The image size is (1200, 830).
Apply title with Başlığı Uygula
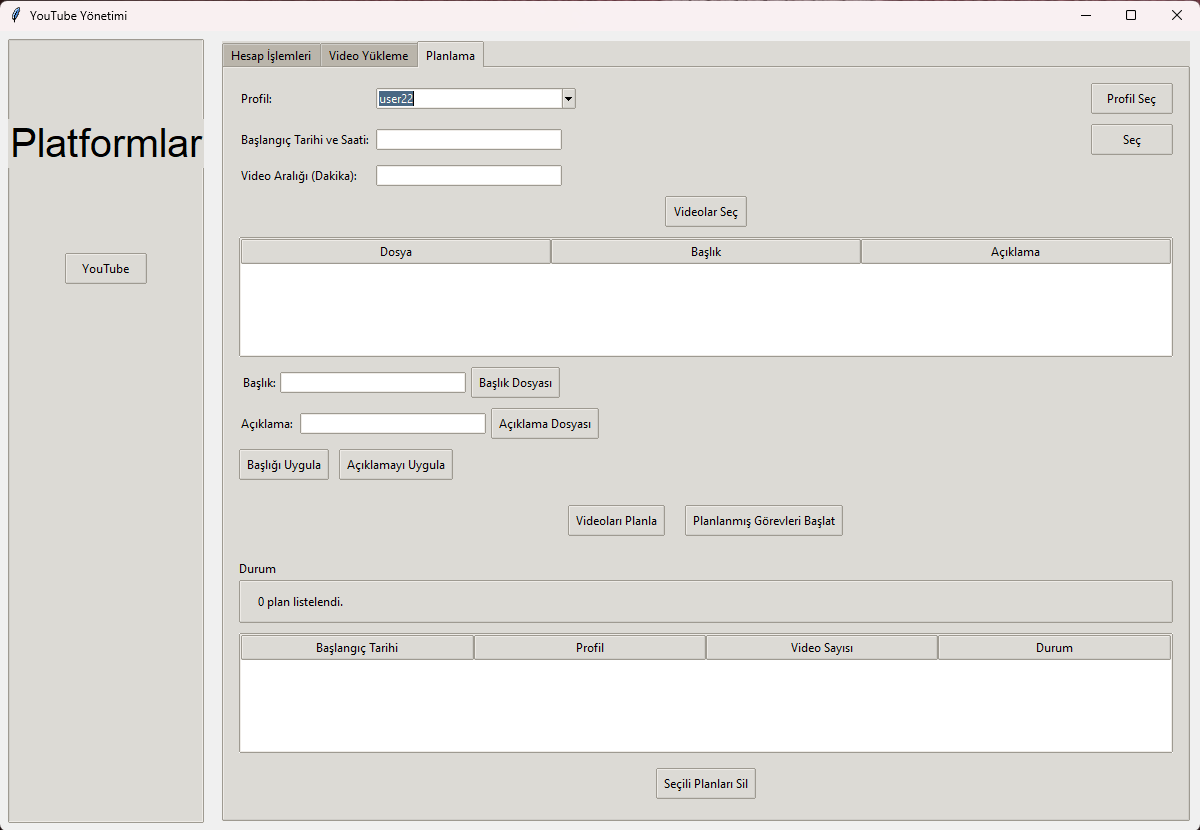pos(284,465)
